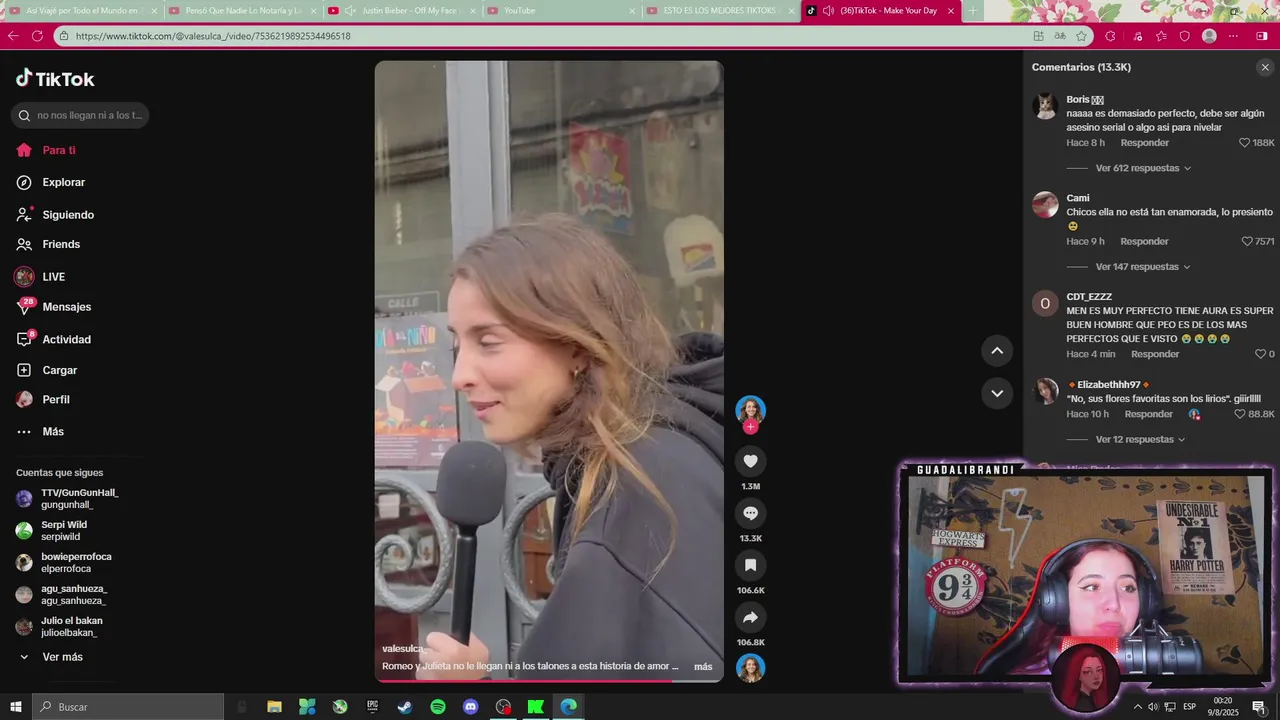Reply to Elizabethhh97's comment
Viewport: 1280px width, 720px height.
coord(1148,414)
